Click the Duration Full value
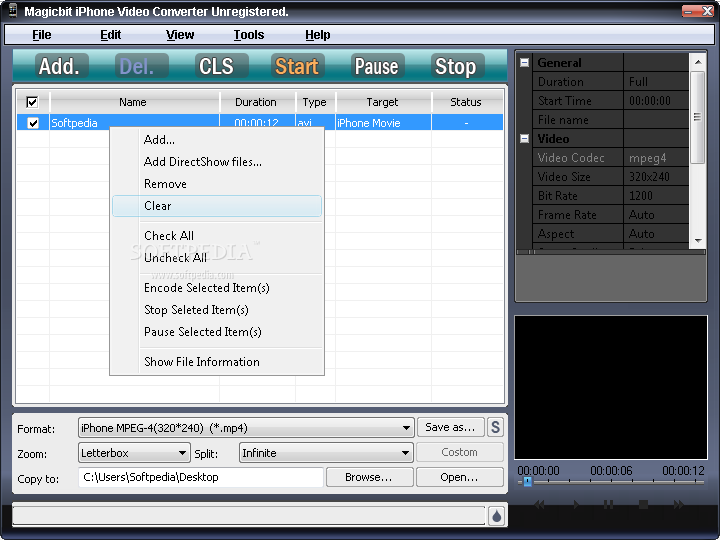This screenshot has width=720, height=540. (656, 82)
